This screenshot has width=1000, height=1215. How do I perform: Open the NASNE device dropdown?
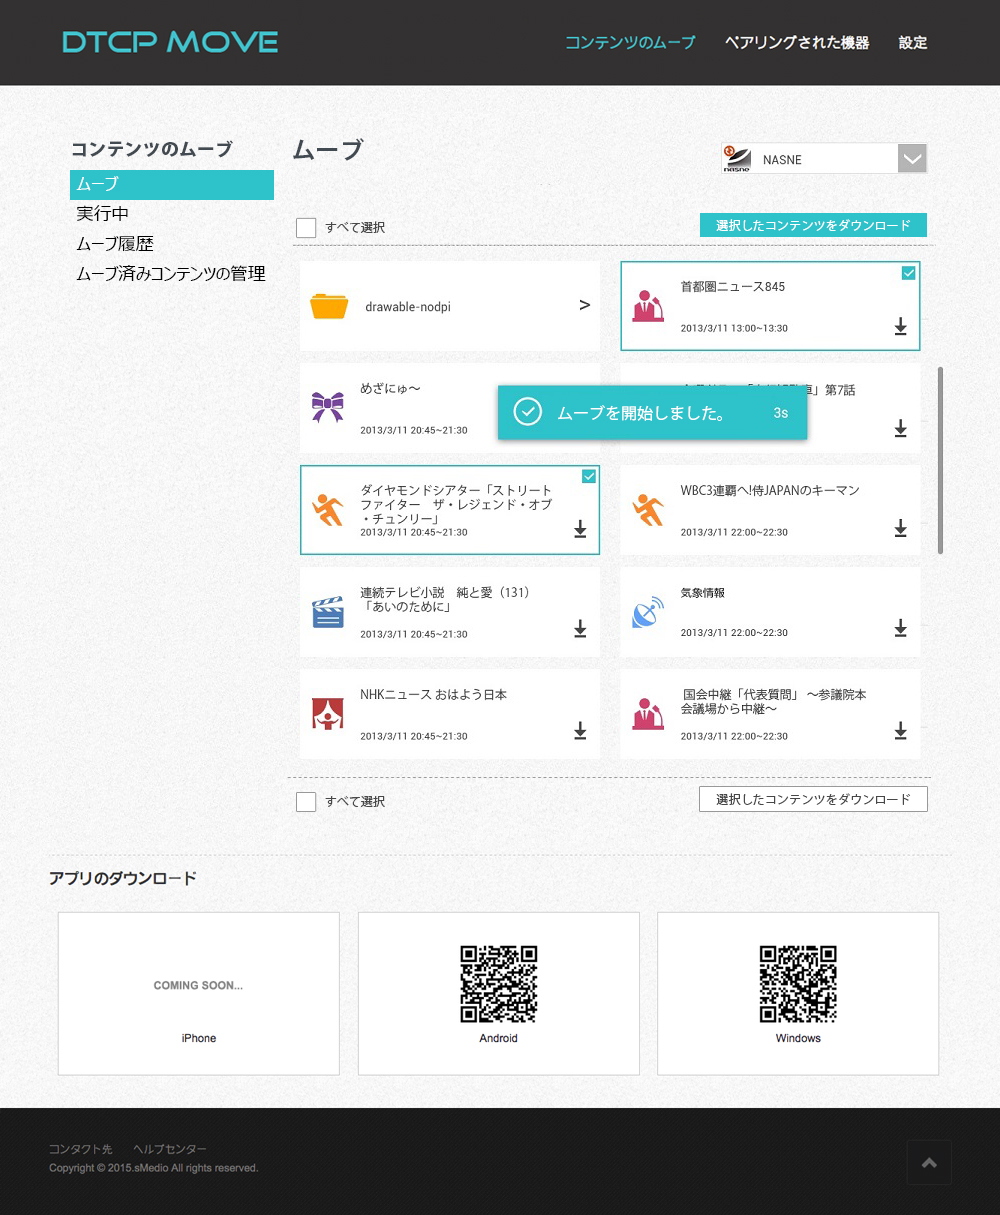(x=911, y=159)
